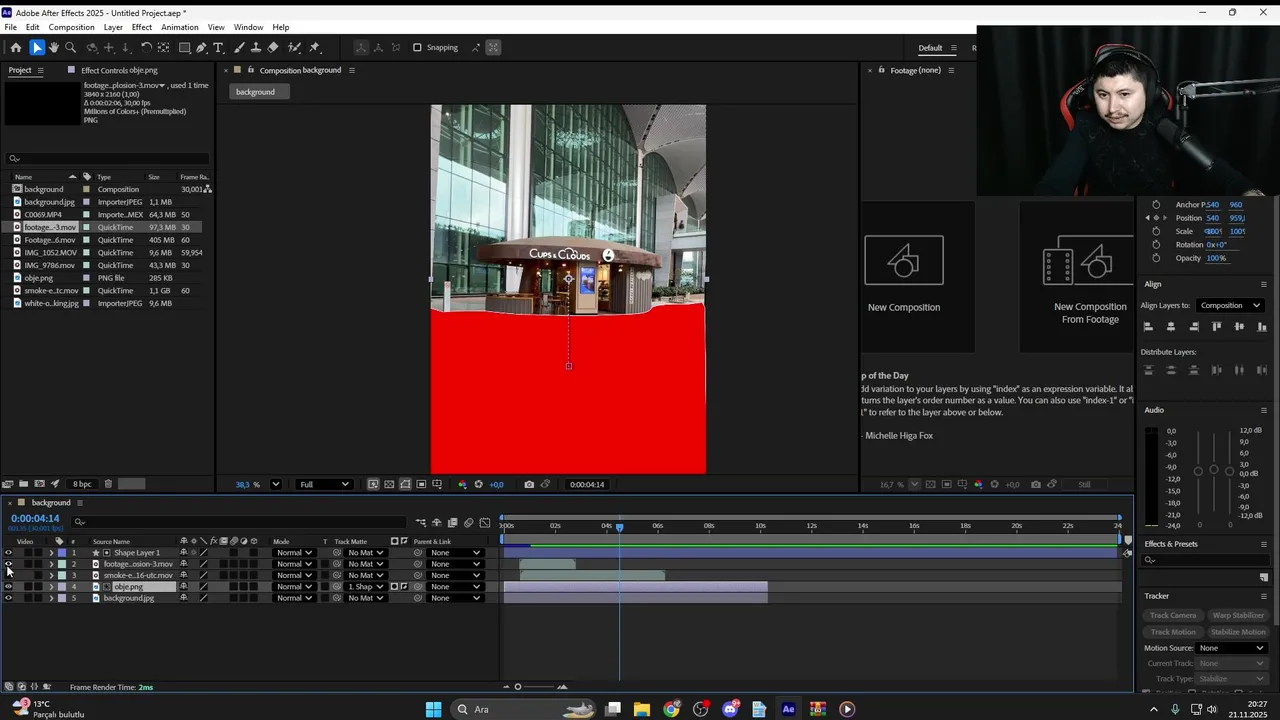Screen dimensions: 1280x720
Task: Click the obje.png layer label color swatch
Action: click(62, 587)
